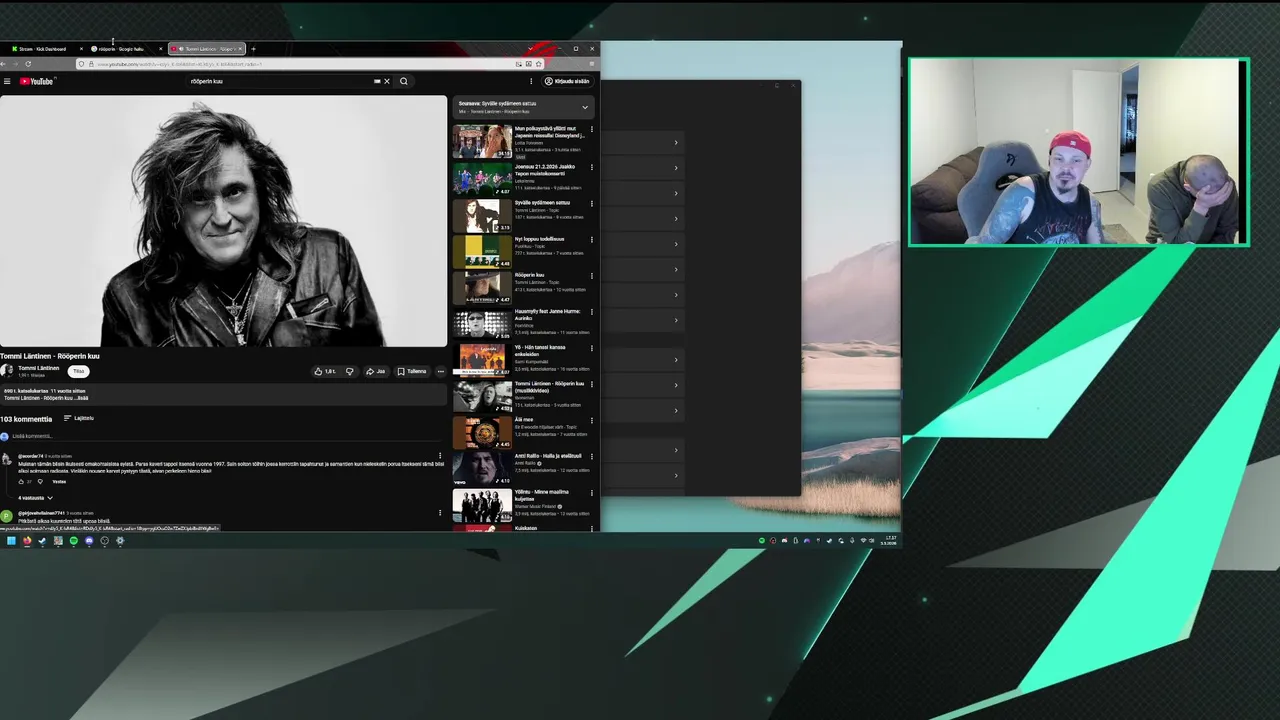Open more actions ellipsis beside Tallenna
This screenshot has height=720, width=1280.
(x=440, y=371)
